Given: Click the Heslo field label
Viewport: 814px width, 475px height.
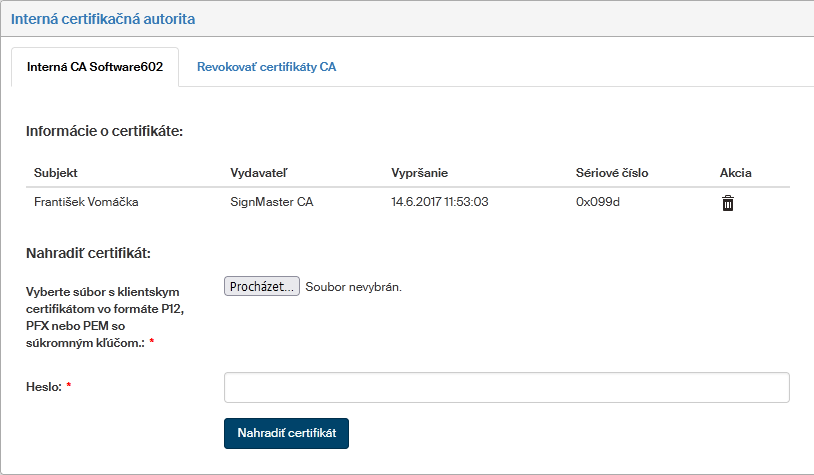Looking at the screenshot, I should pos(48,386).
